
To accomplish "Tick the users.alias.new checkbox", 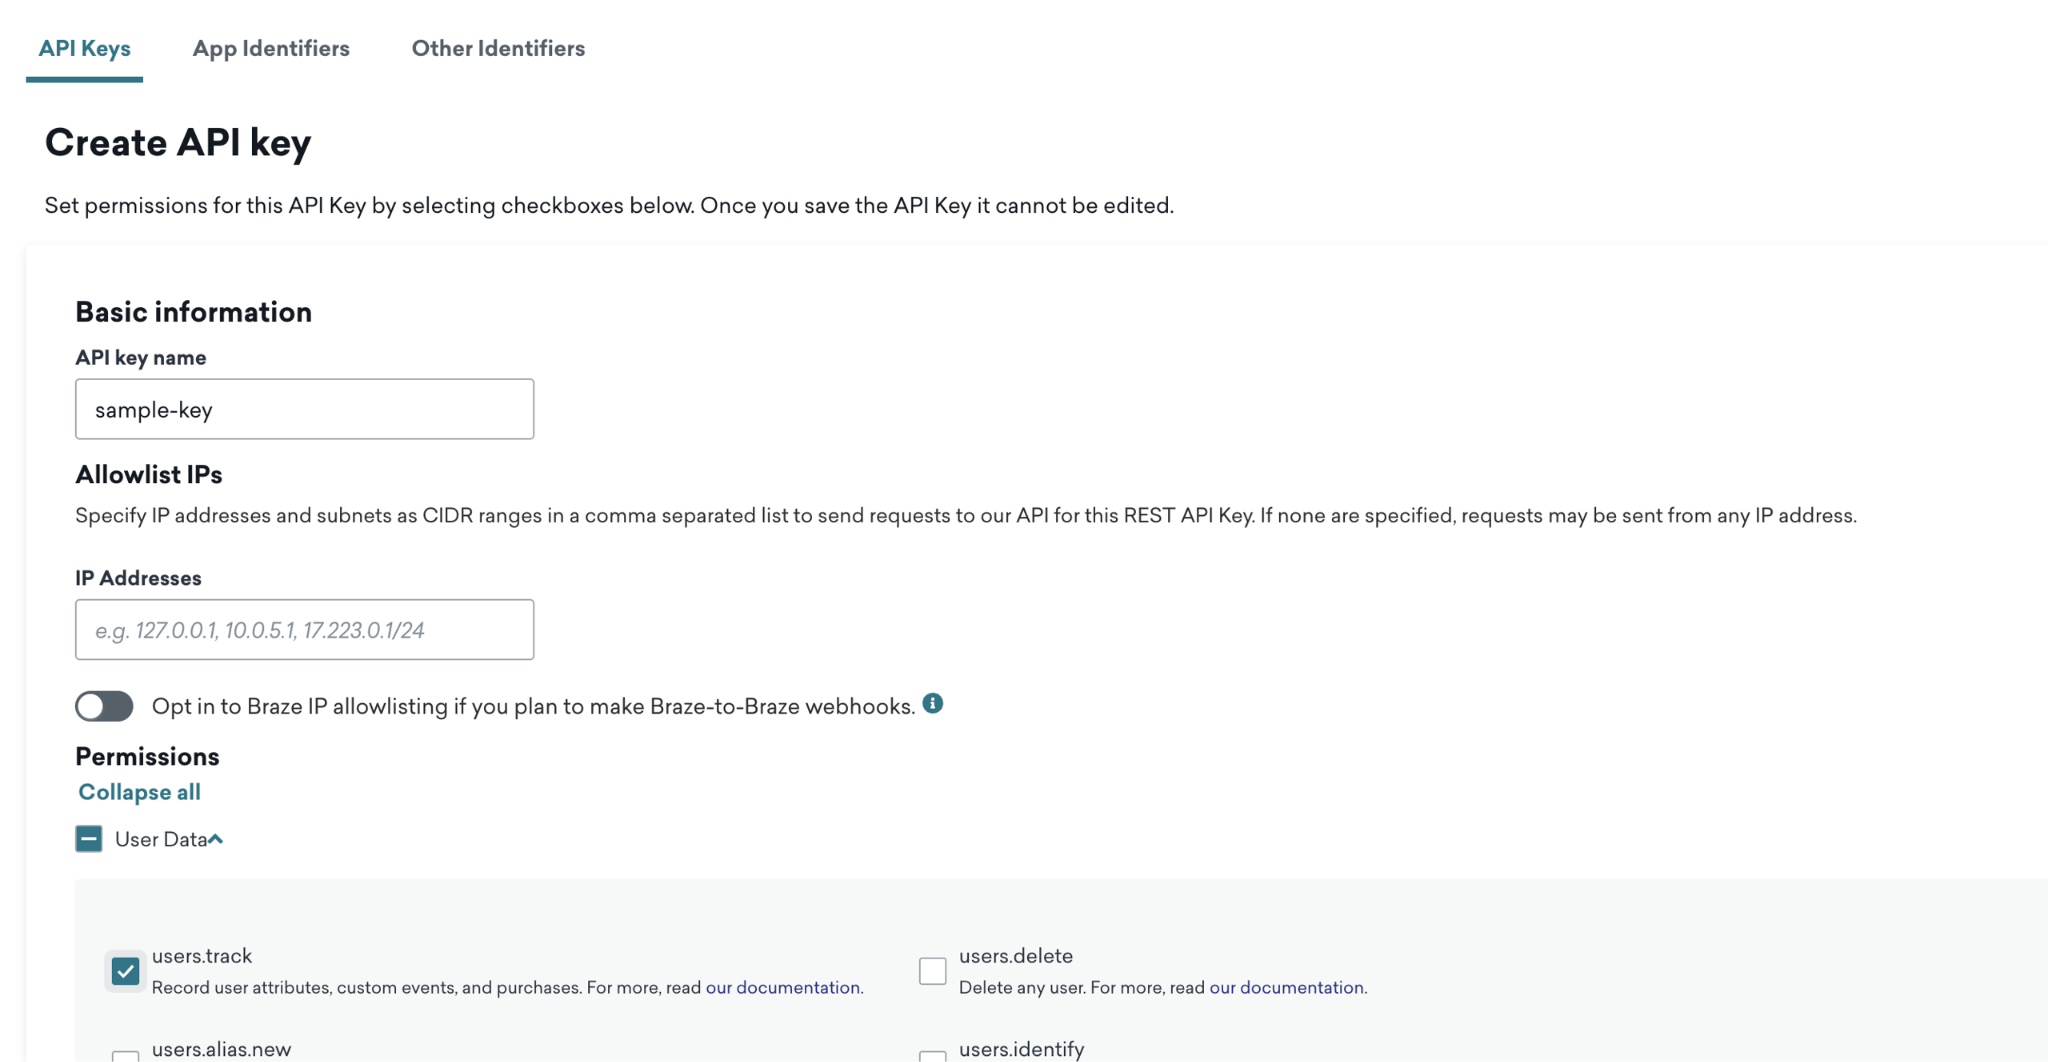I will (x=126, y=1055).
